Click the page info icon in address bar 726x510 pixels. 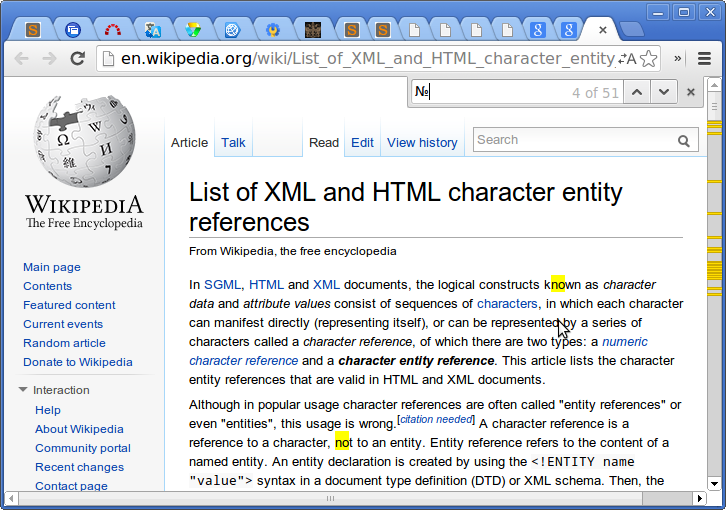108,59
